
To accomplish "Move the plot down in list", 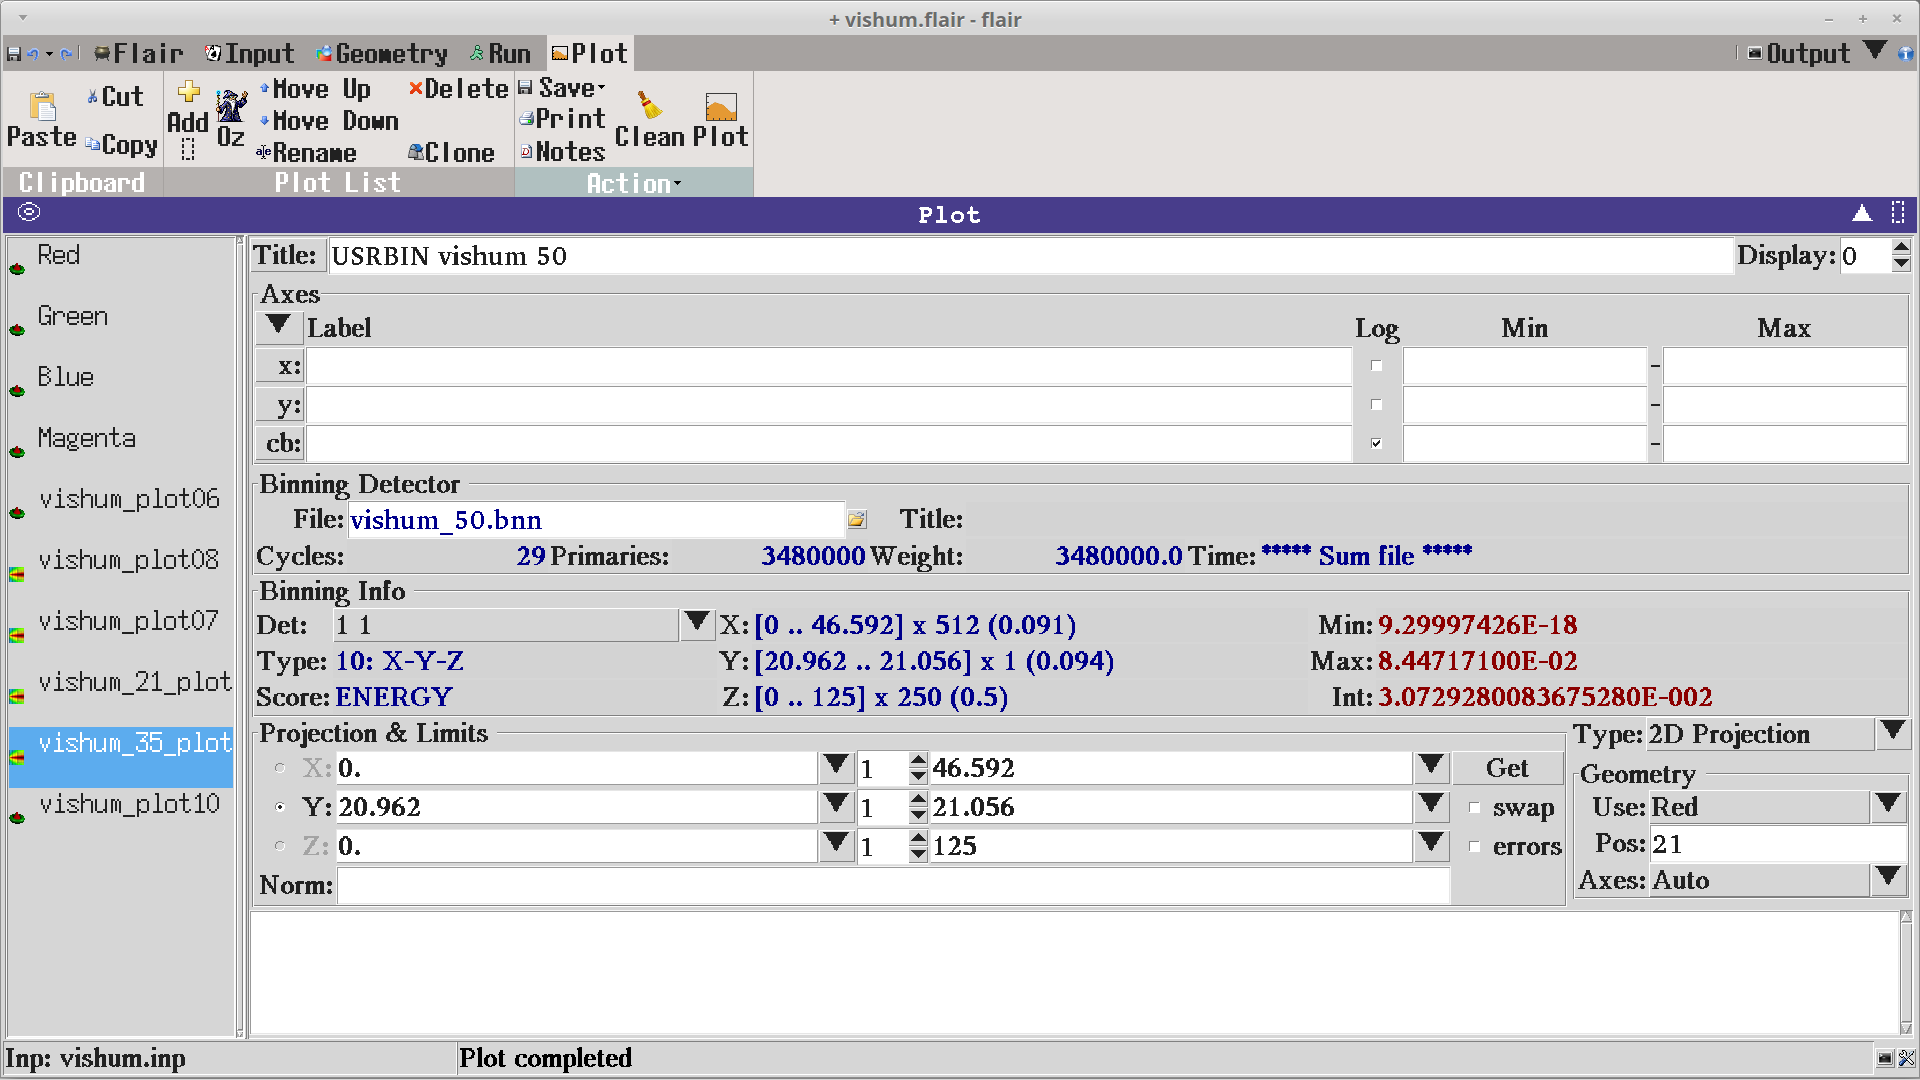I will click(x=329, y=121).
